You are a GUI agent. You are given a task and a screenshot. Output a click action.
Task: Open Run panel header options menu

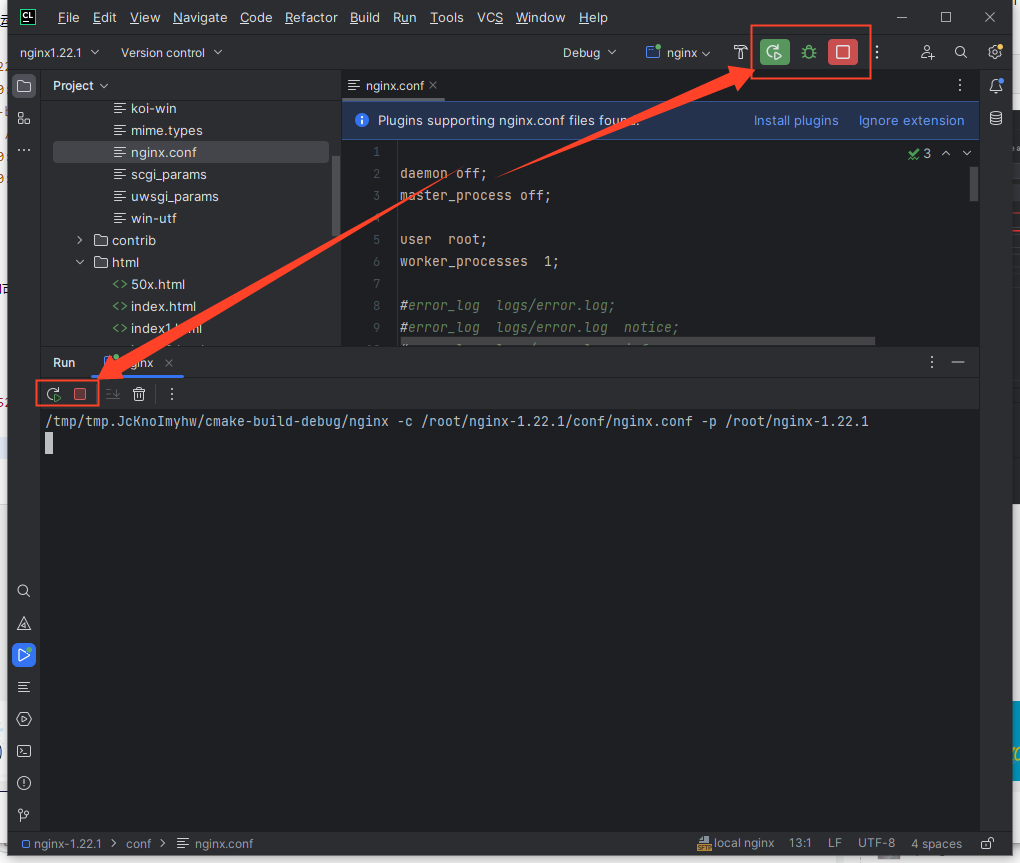point(932,362)
